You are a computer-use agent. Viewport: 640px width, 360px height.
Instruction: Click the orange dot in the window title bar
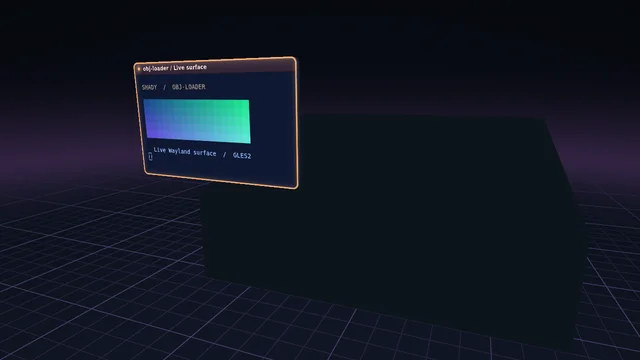tap(139, 69)
